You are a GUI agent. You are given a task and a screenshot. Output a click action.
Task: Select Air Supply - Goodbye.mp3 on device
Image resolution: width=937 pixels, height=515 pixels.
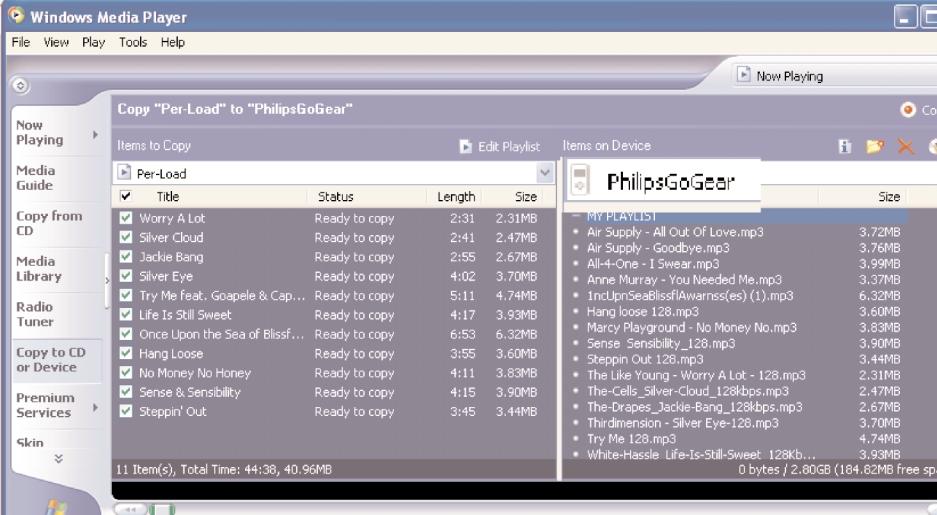point(658,248)
